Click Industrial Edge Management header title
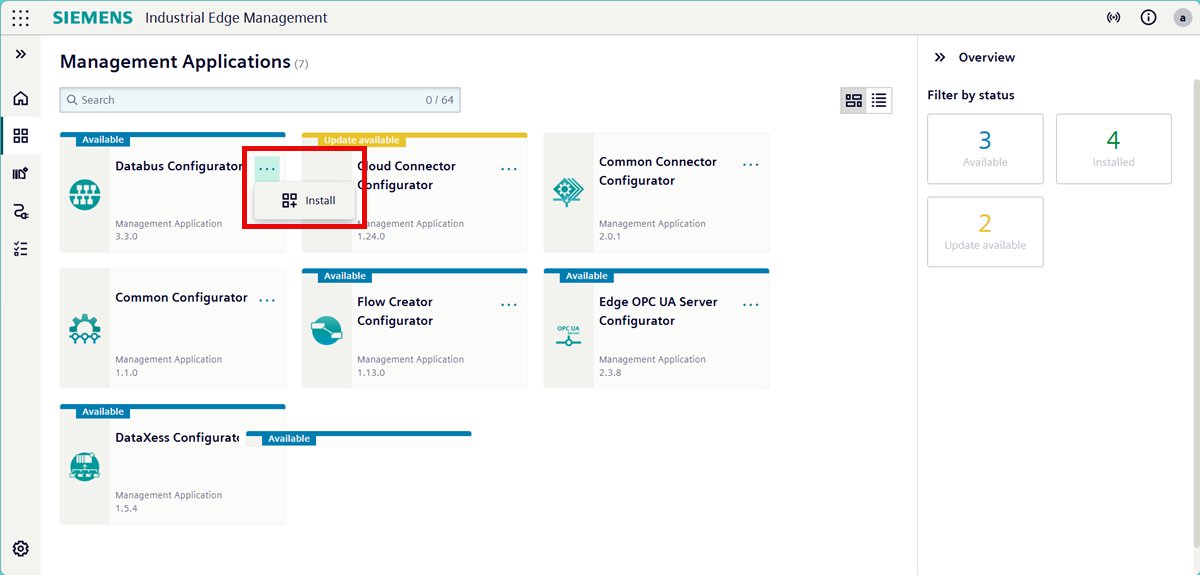Image resolution: width=1200 pixels, height=575 pixels. [236, 18]
